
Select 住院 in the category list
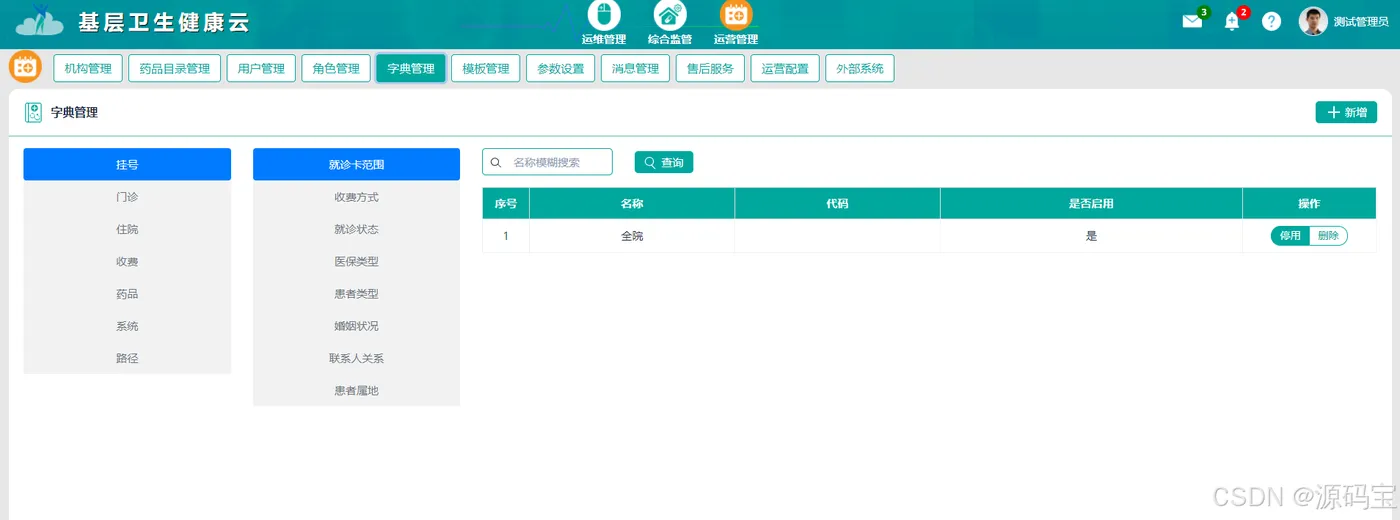[x=127, y=229]
